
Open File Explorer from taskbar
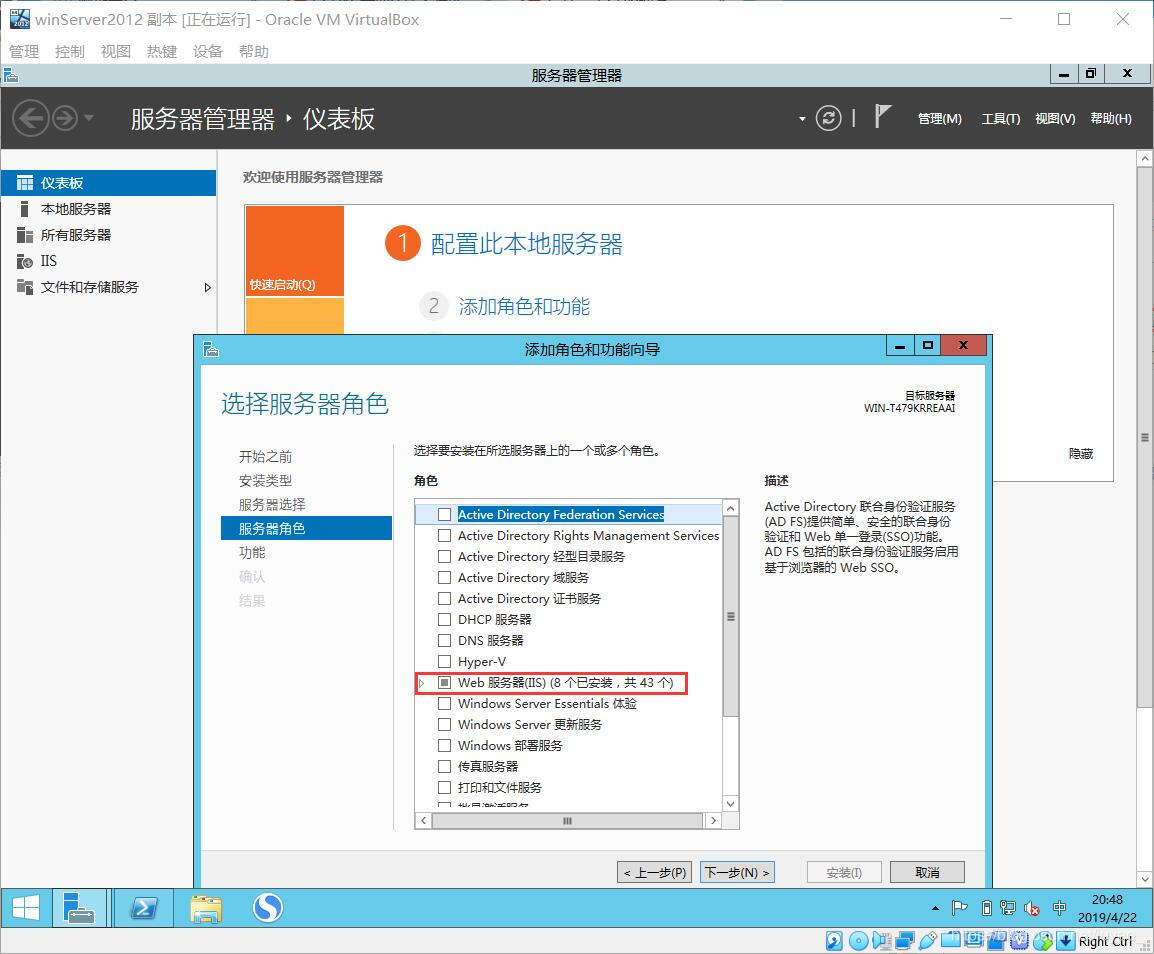[206, 908]
